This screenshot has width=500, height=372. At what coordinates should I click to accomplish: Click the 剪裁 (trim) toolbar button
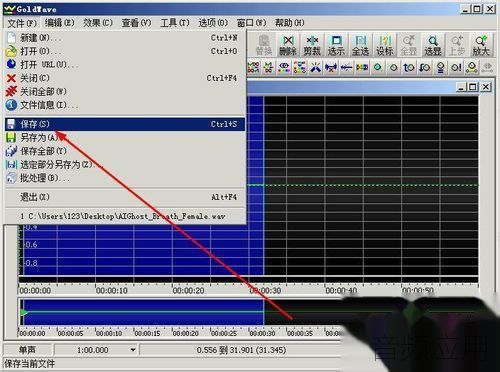(312, 45)
